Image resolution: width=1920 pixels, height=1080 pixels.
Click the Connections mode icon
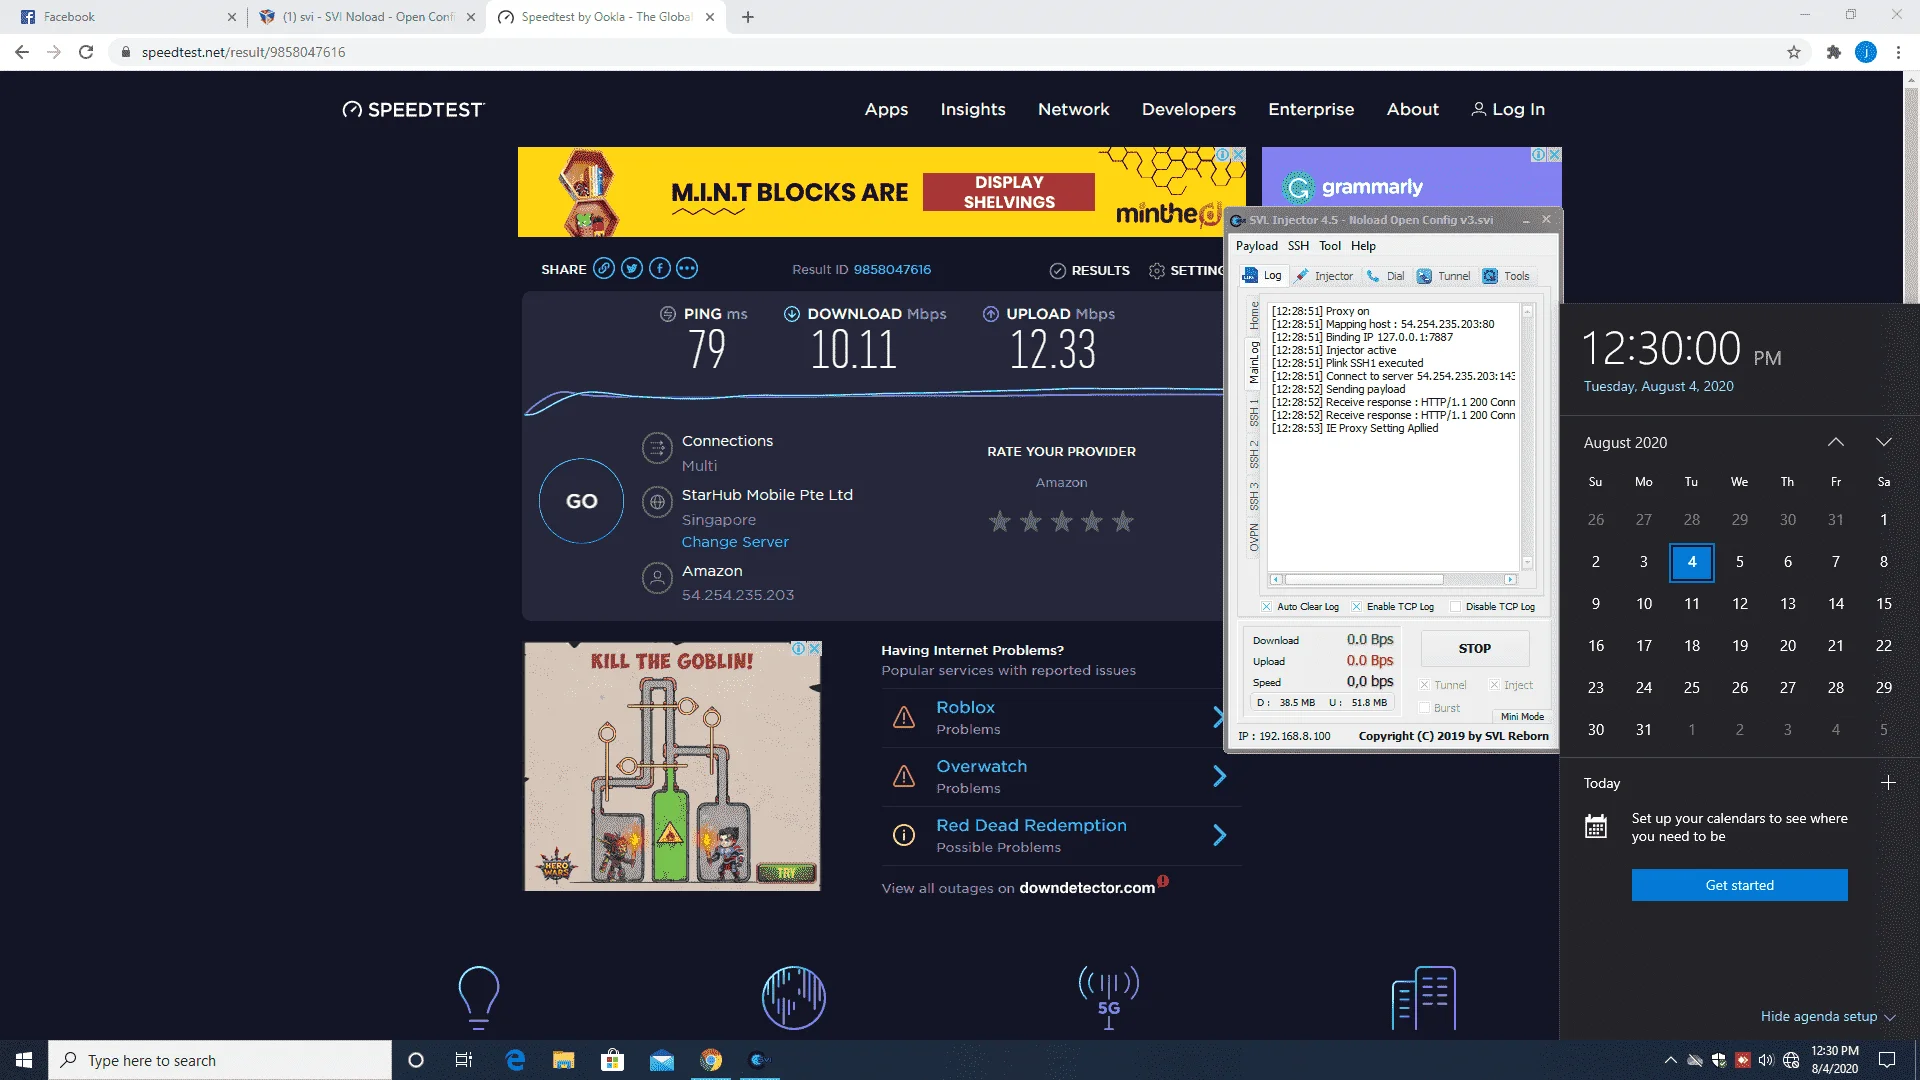tap(657, 448)
